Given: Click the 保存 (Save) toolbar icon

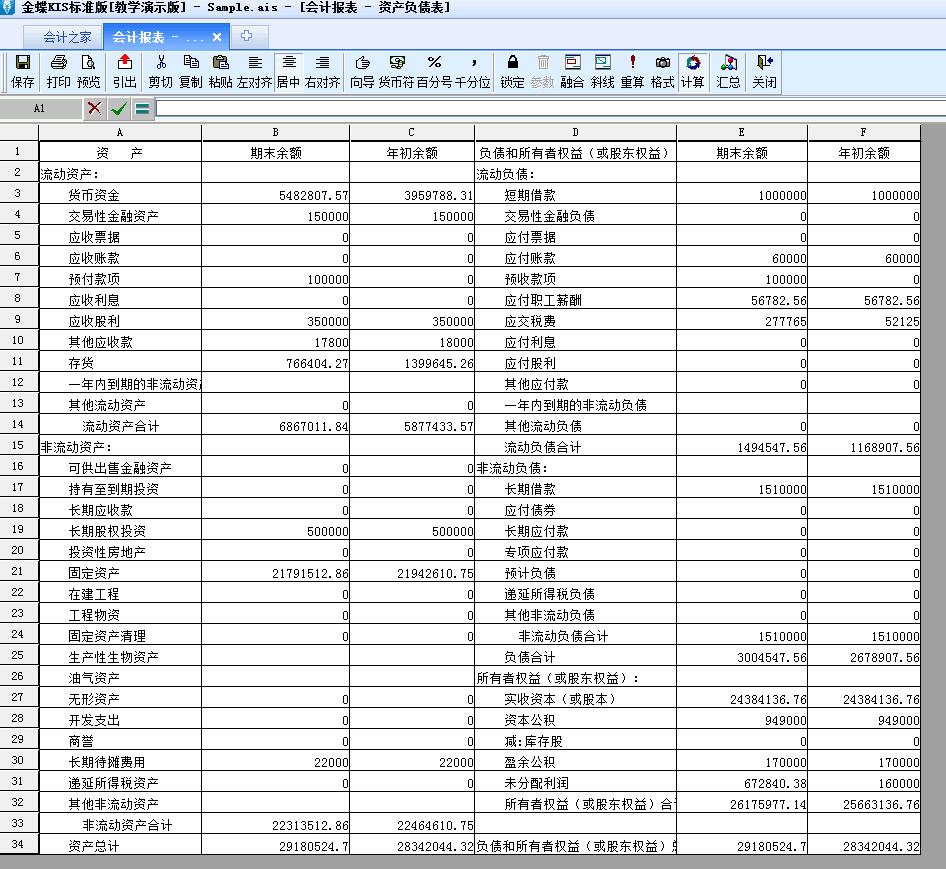Looking at the screenshot, I should (22, 71).
